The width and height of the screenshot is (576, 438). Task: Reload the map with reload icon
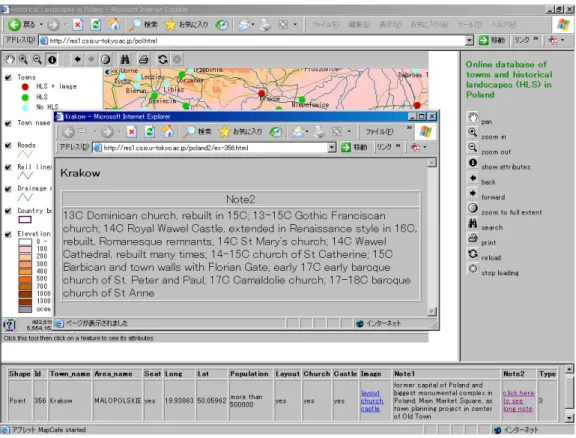click(x=162, y=60)
